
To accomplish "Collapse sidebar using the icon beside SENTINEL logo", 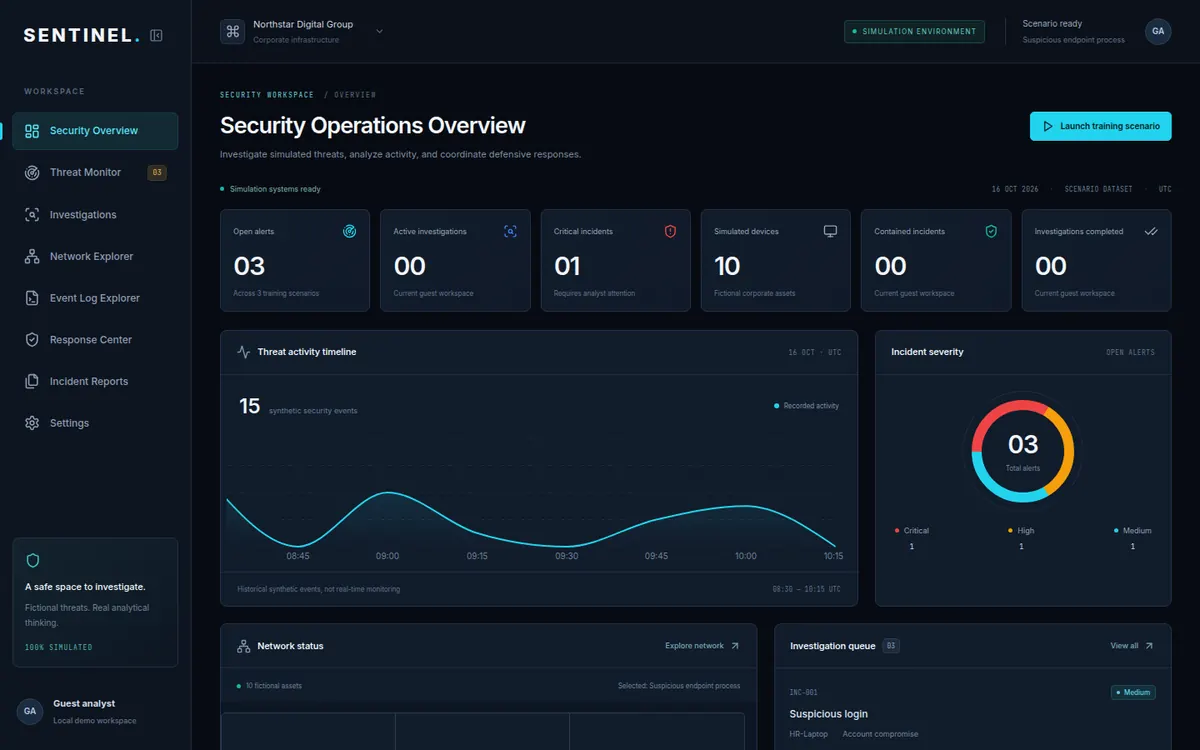I will point(156,35).
